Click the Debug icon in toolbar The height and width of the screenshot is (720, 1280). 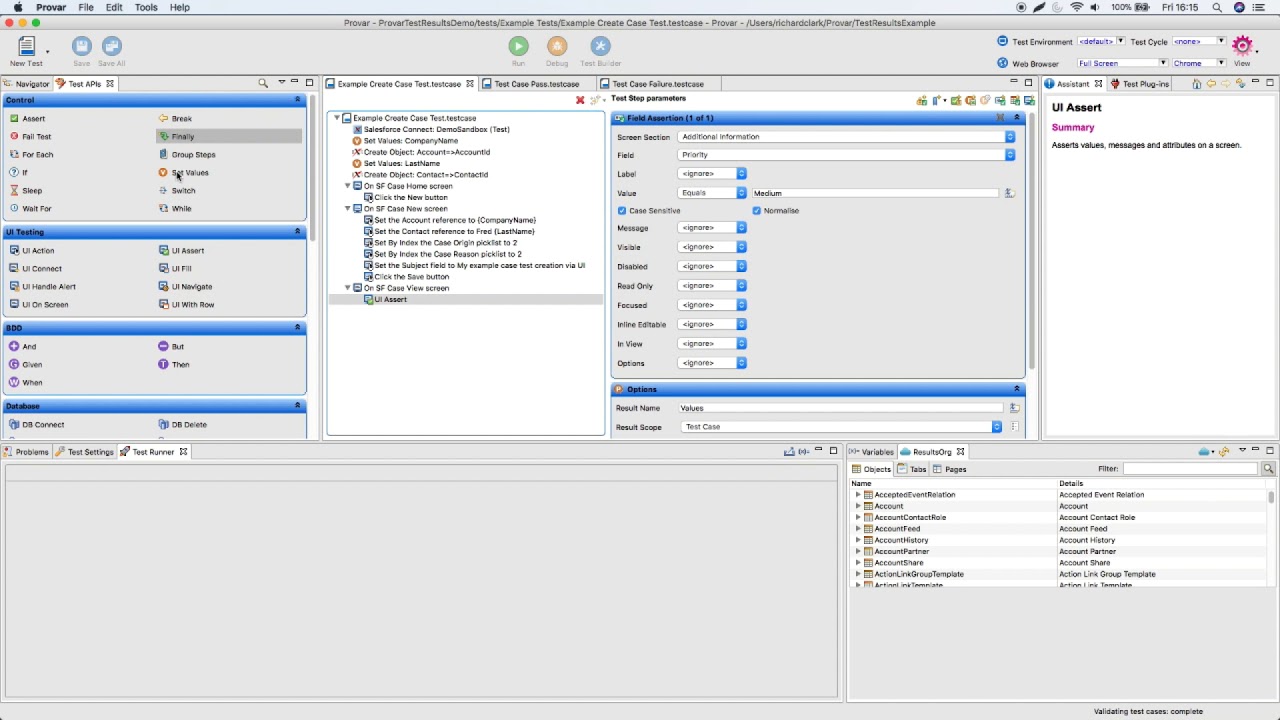[x=557, y=47]
